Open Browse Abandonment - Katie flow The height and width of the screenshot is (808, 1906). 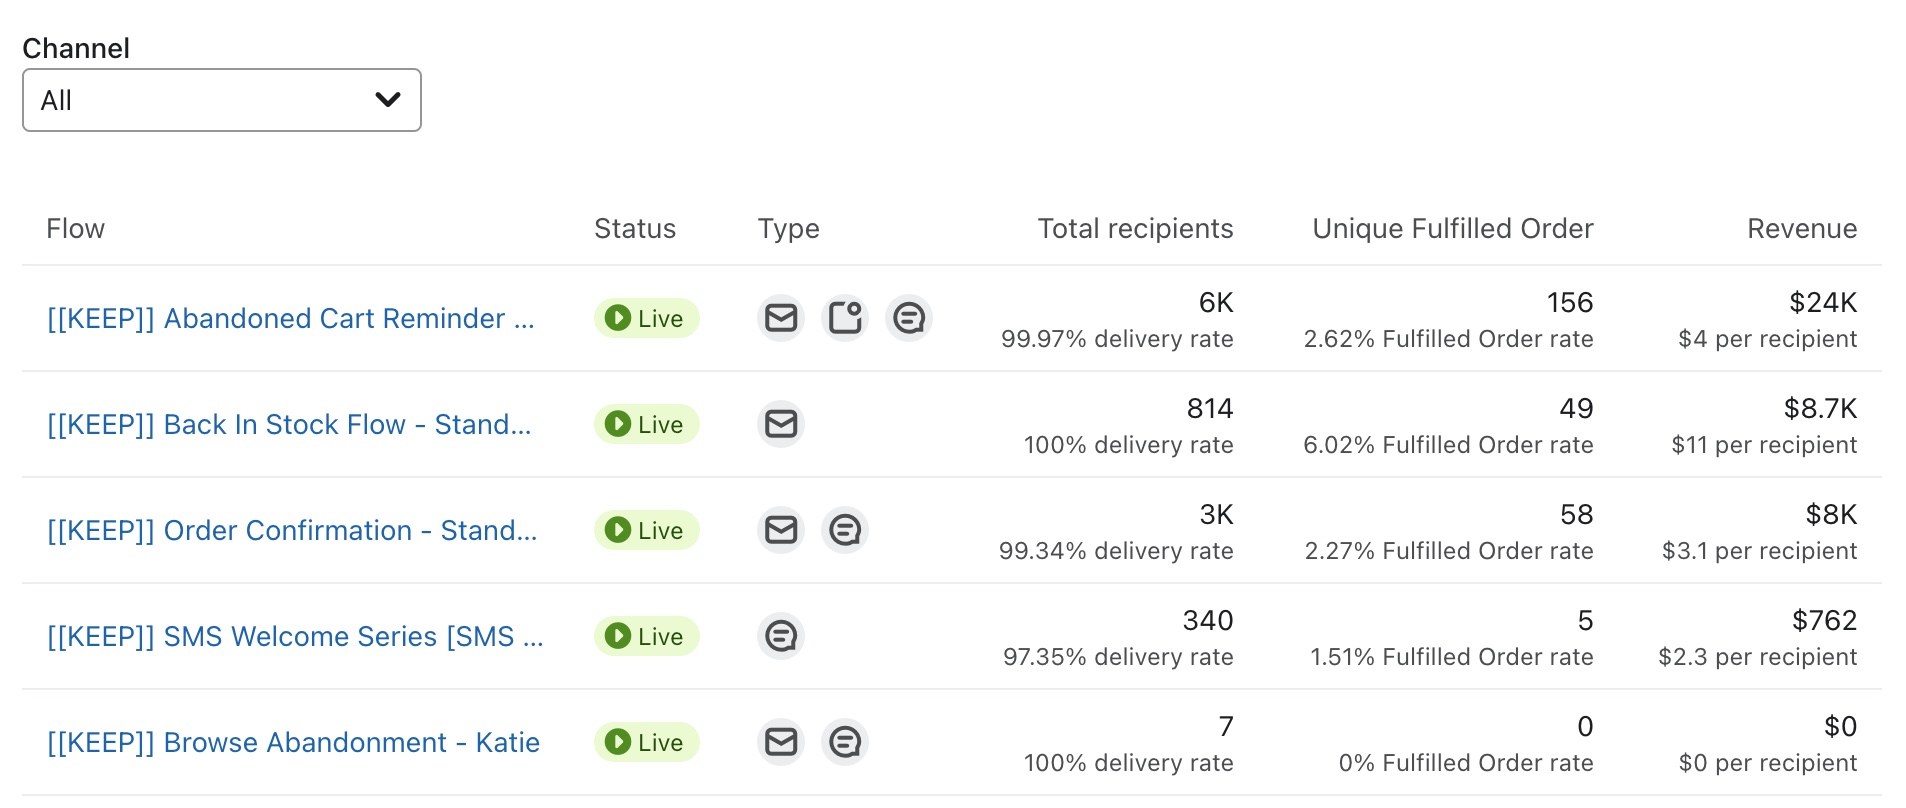pyautogui.click(x=293, y=742)
